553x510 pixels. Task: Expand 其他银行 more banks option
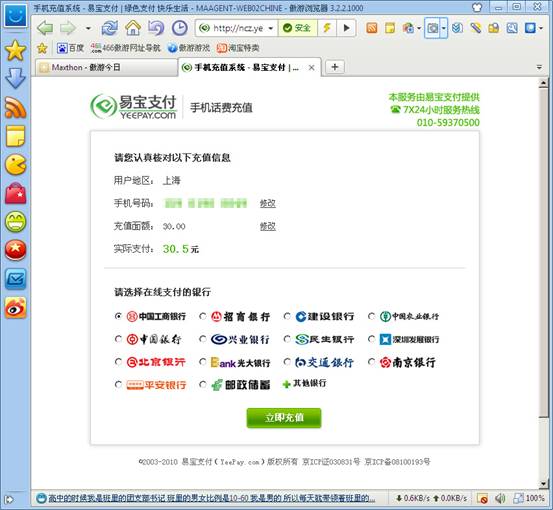click(305, 384)
